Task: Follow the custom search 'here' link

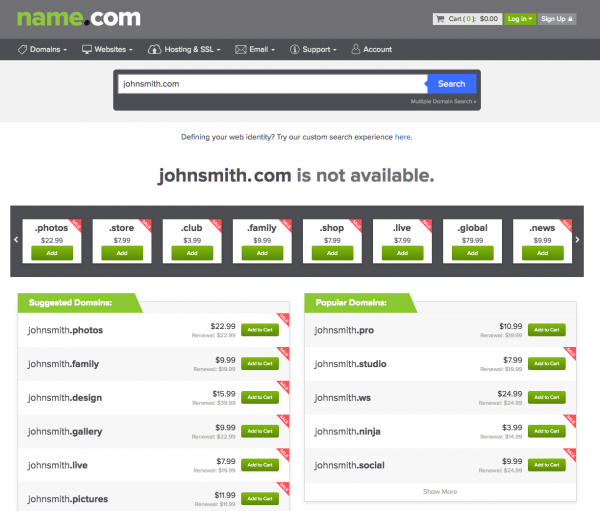Action: tap(403, 137)
